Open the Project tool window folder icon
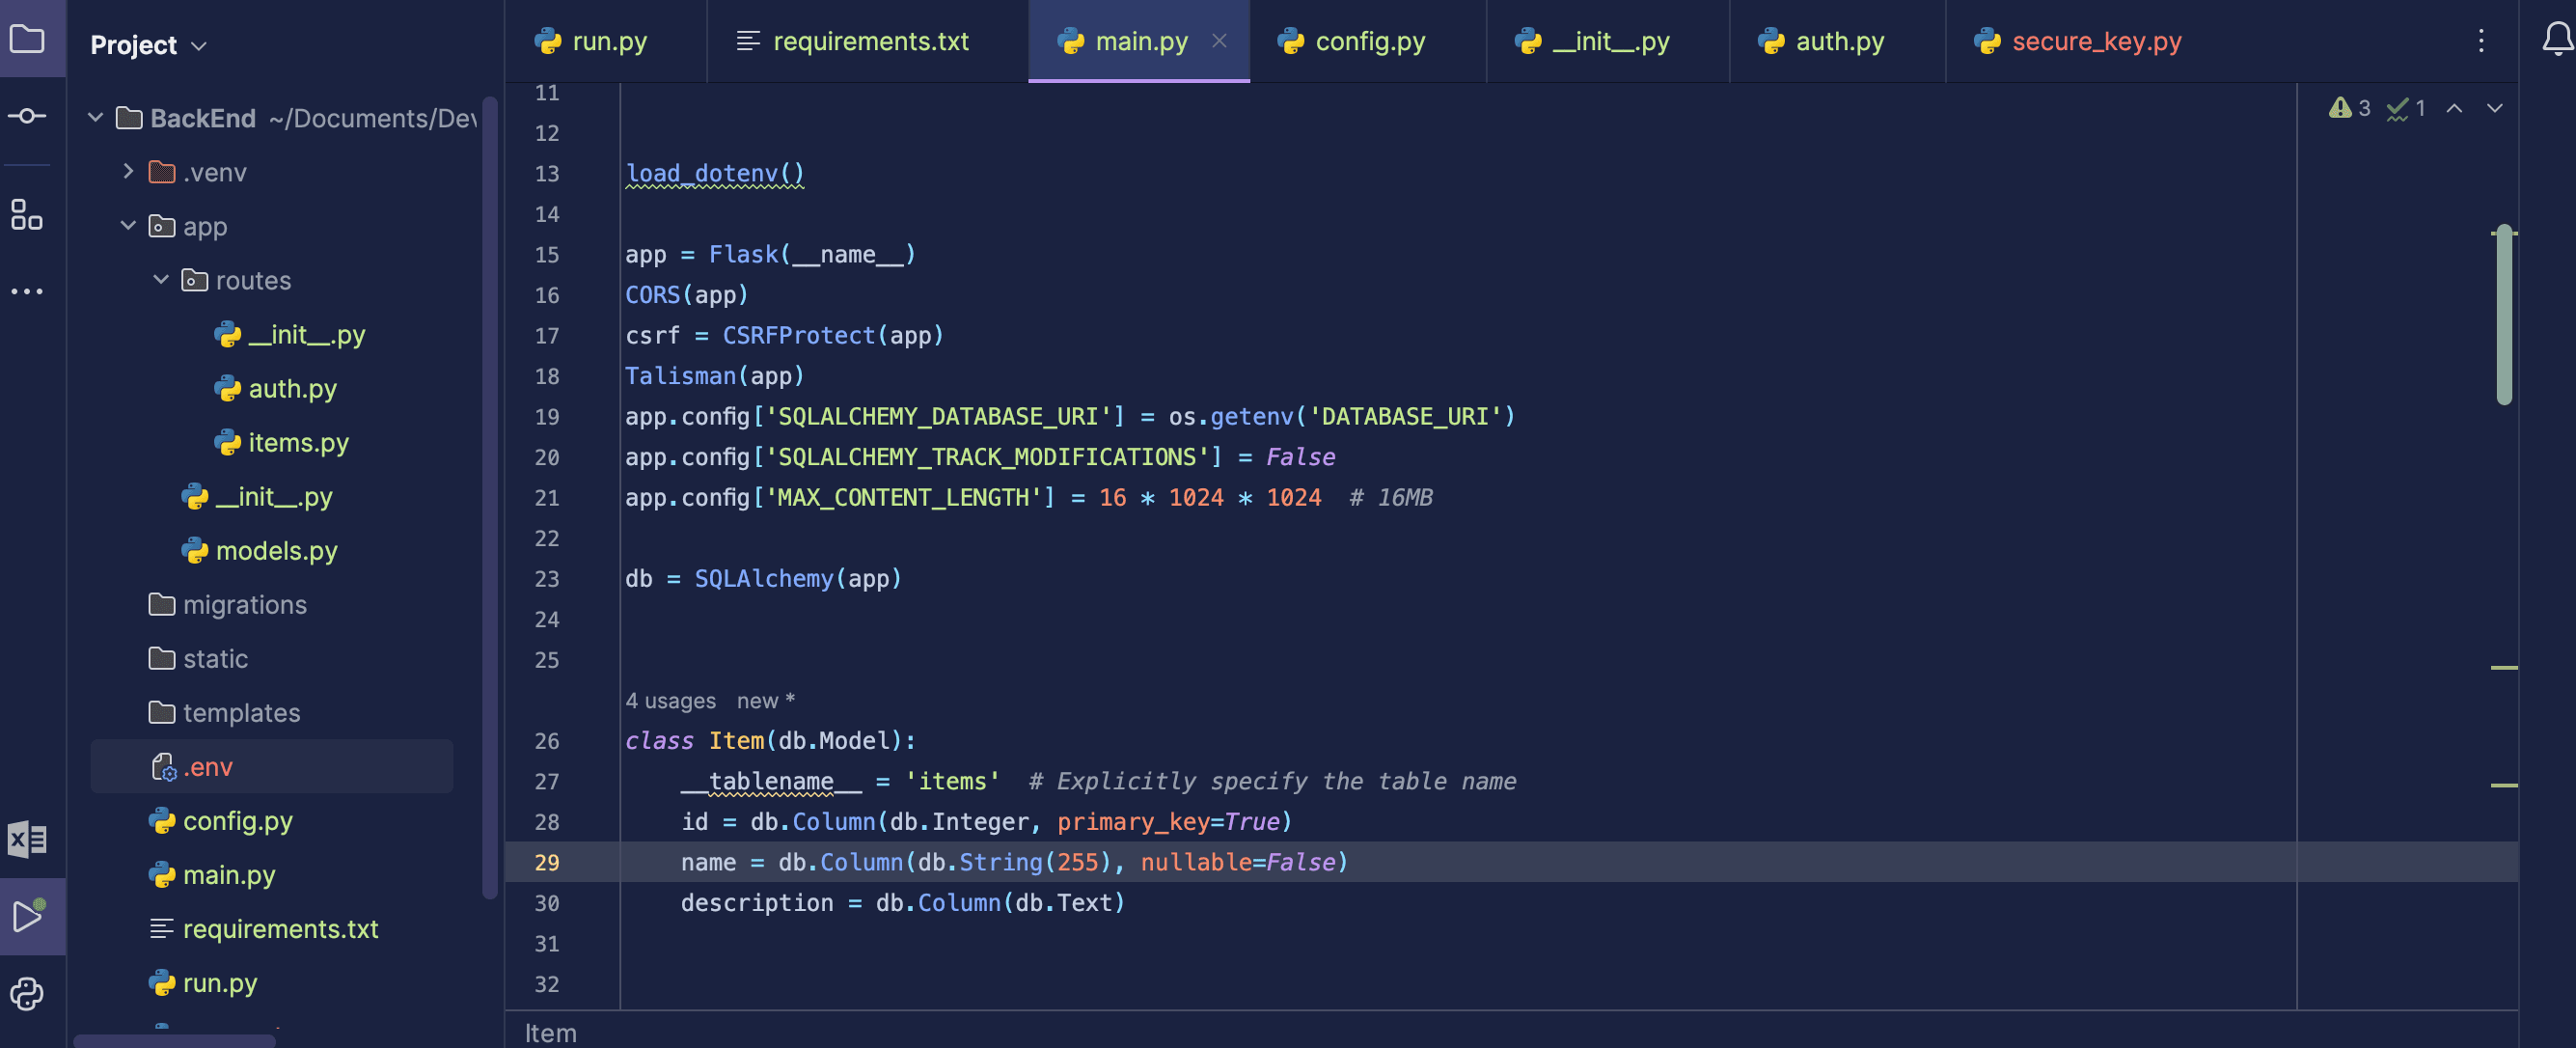Viewport: 2576px width, 1048px height. coord(27,39)
